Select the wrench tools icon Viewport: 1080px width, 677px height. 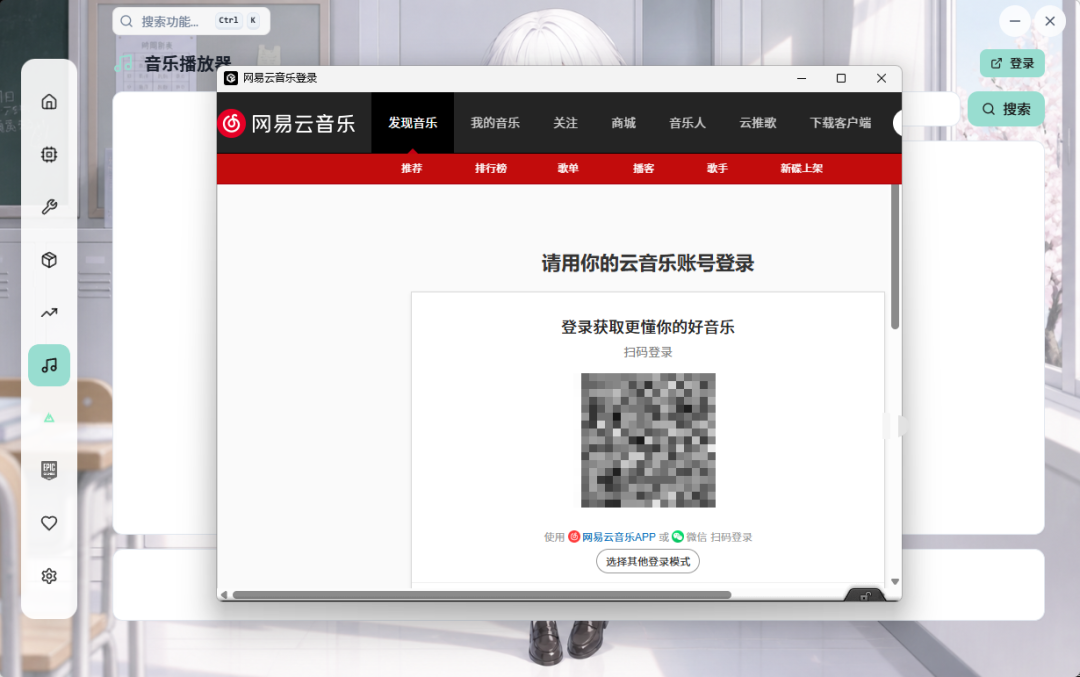pyautogui.click(x=49, y=207)
